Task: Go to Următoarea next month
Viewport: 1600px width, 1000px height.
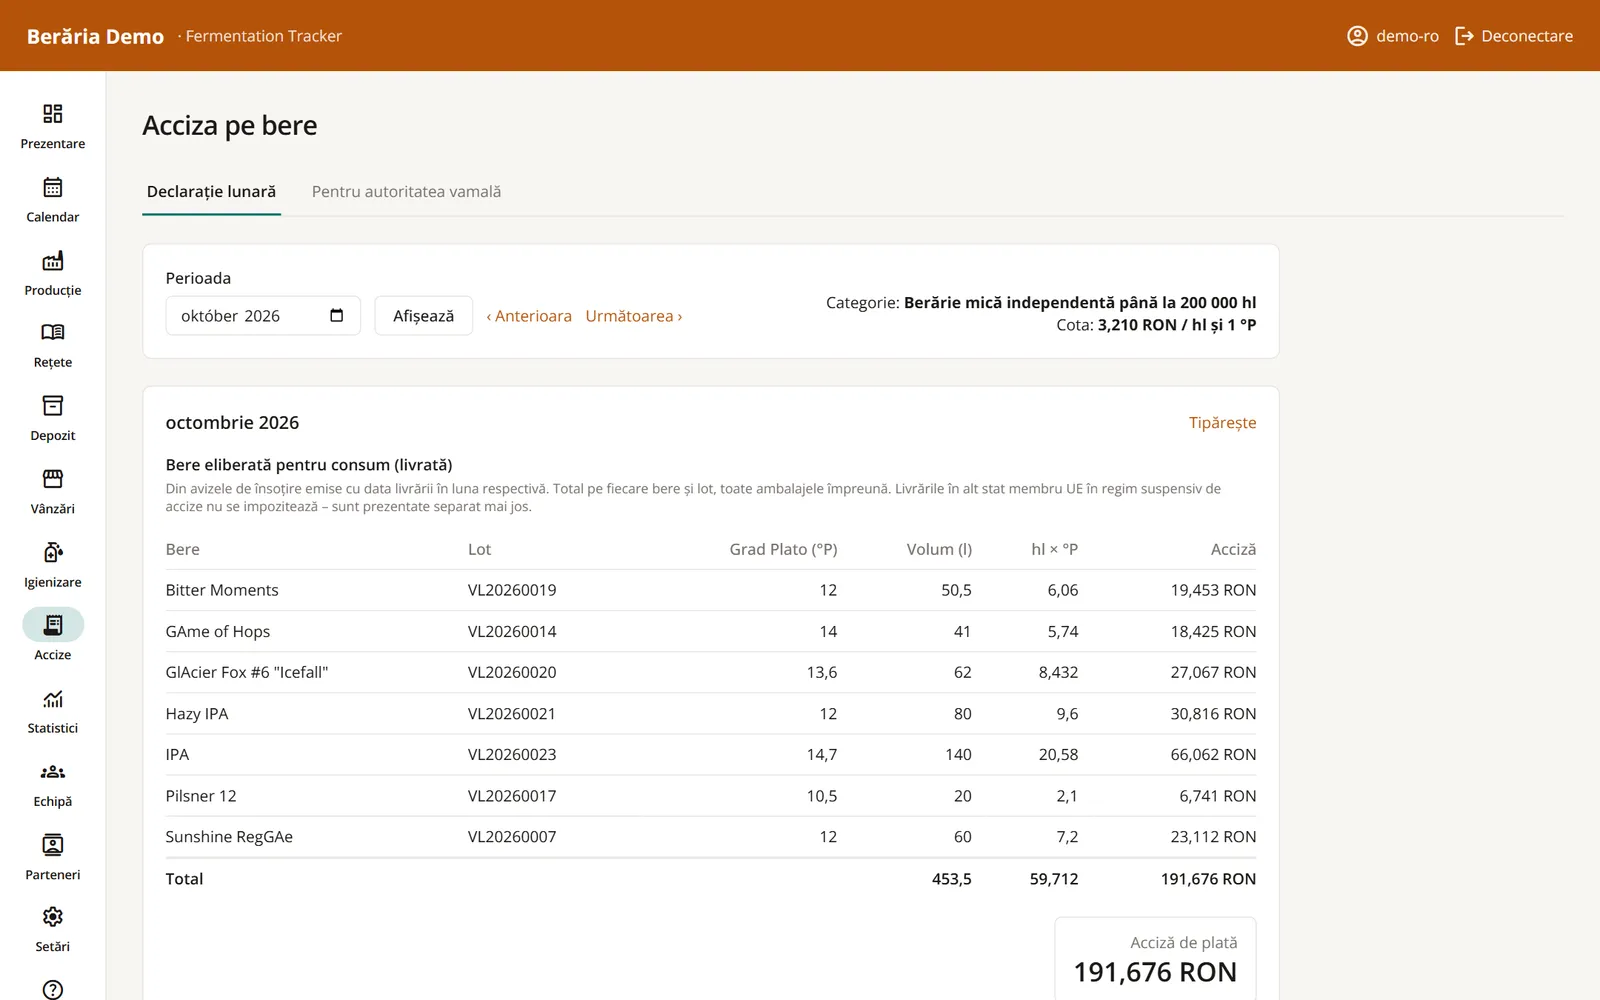Action: (634, 316)
